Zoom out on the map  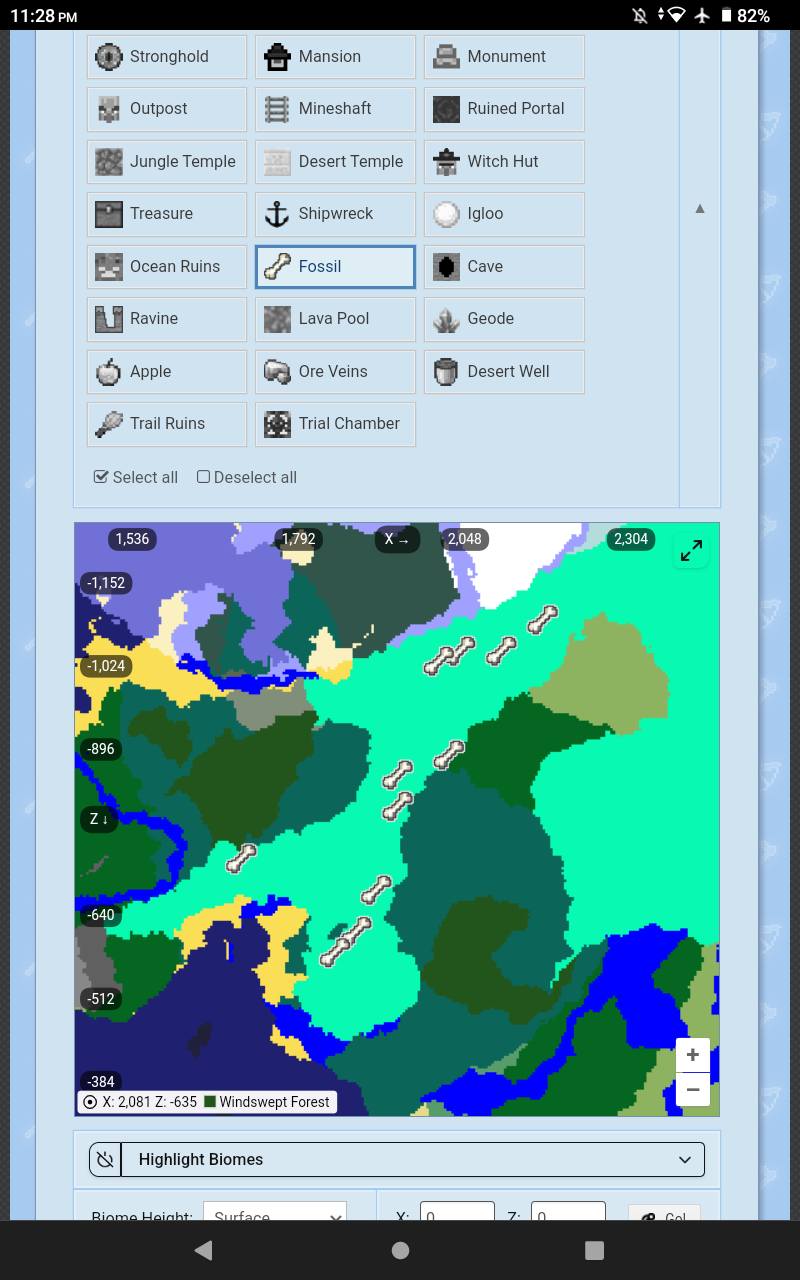(x=693, y=1089)
